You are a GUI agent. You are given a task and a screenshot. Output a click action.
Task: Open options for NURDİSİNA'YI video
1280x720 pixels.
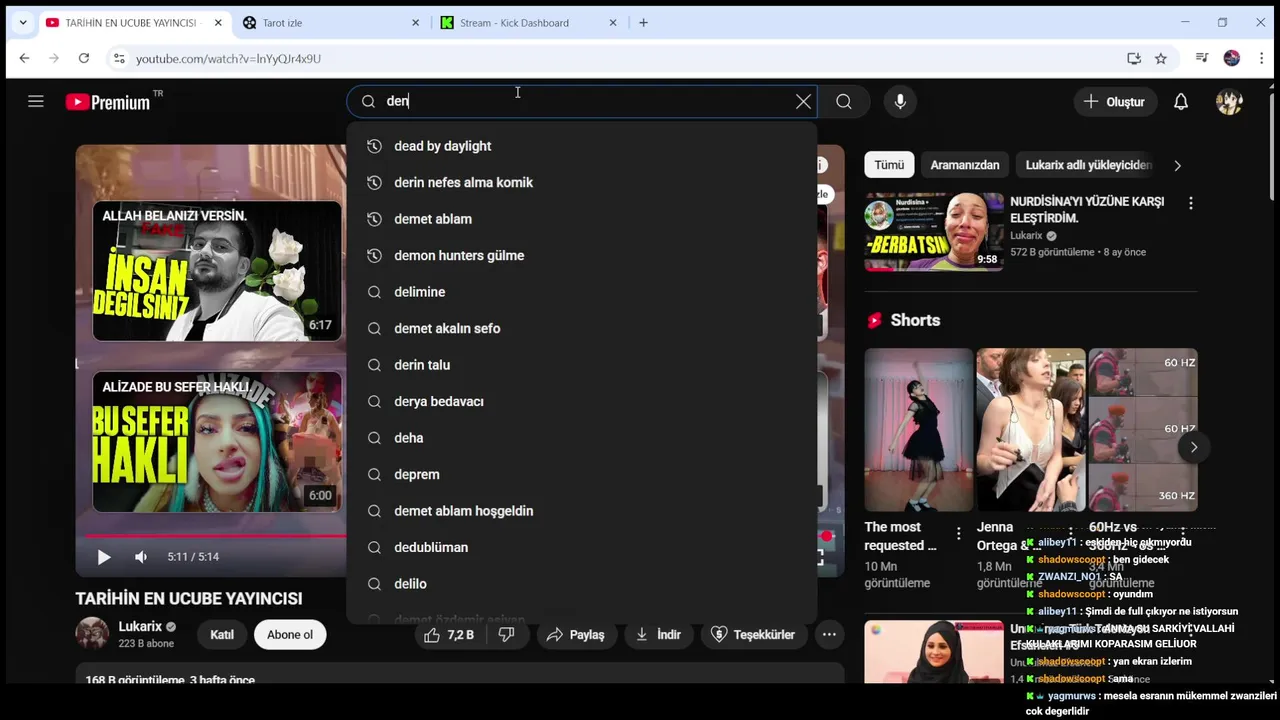[1190, 203]
